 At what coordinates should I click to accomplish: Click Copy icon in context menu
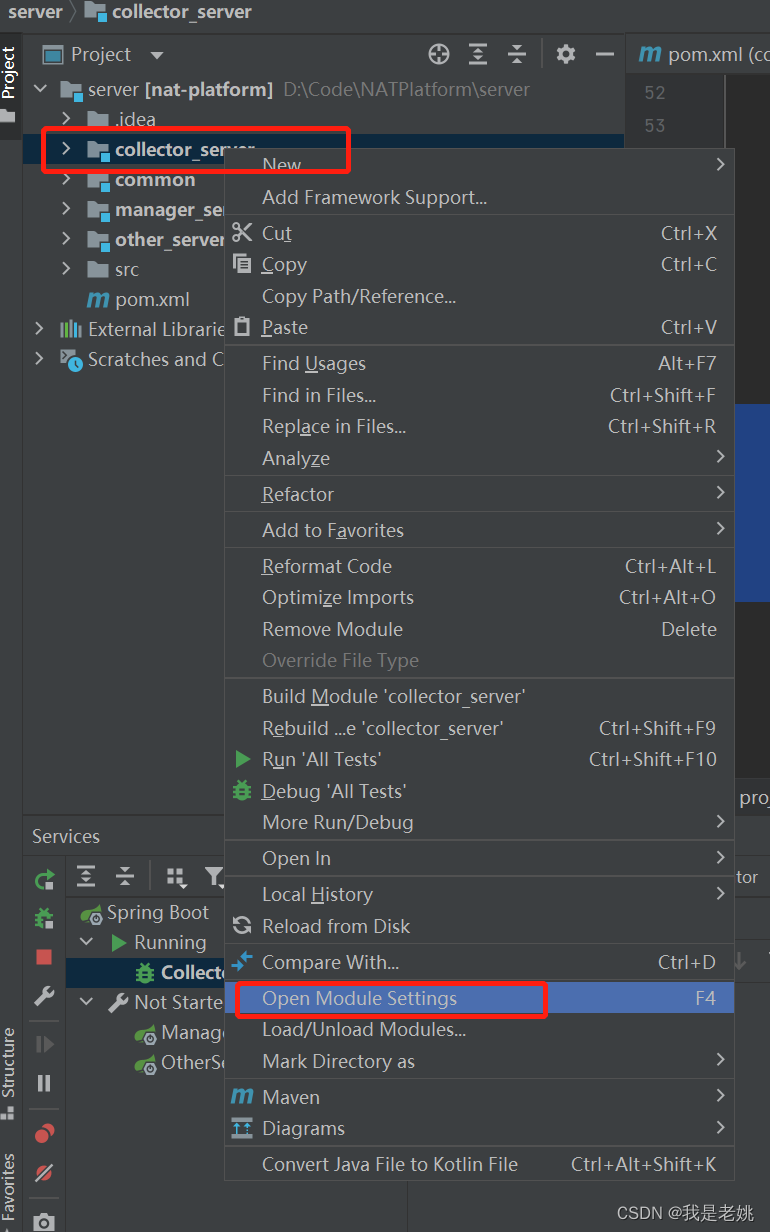pyautogui.click(x=242, y=263)
